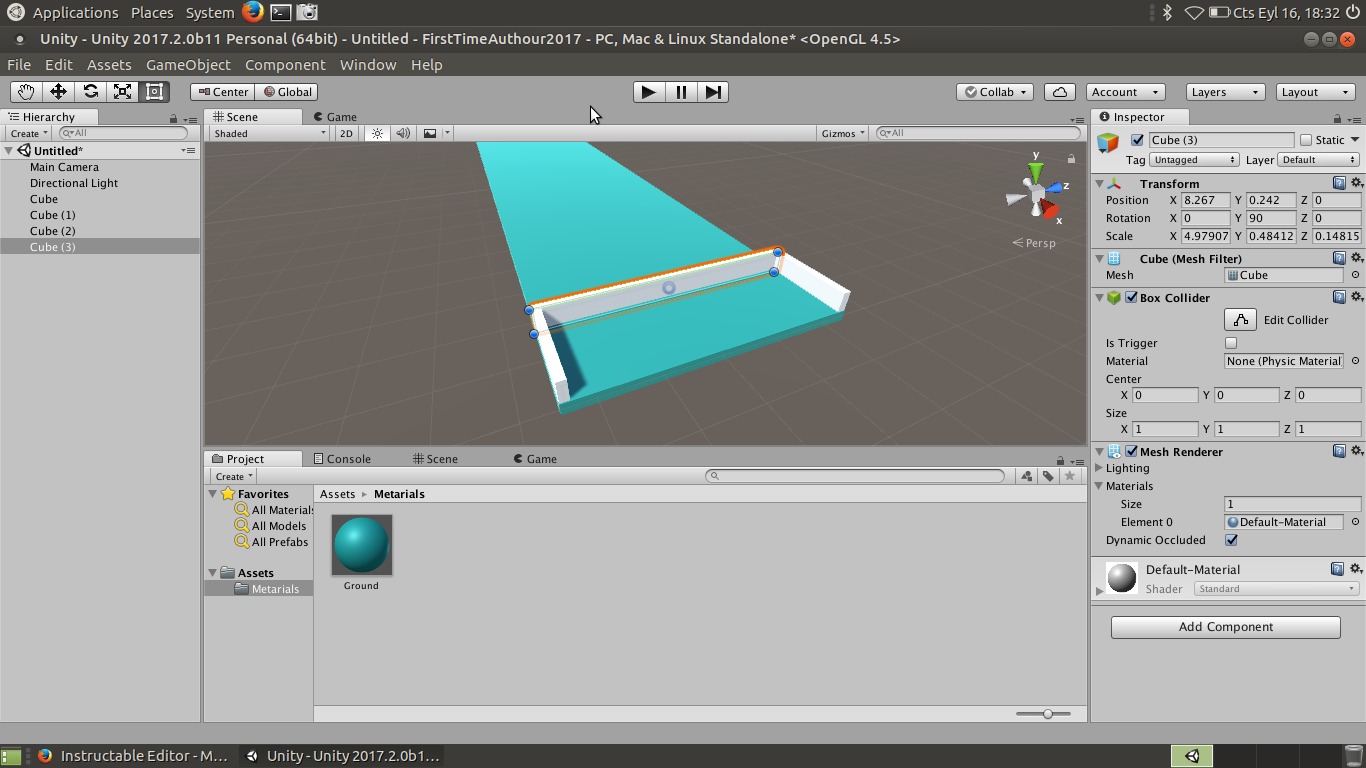
Task: Open the Account dropdown
Action: [x=1125, y=92]
